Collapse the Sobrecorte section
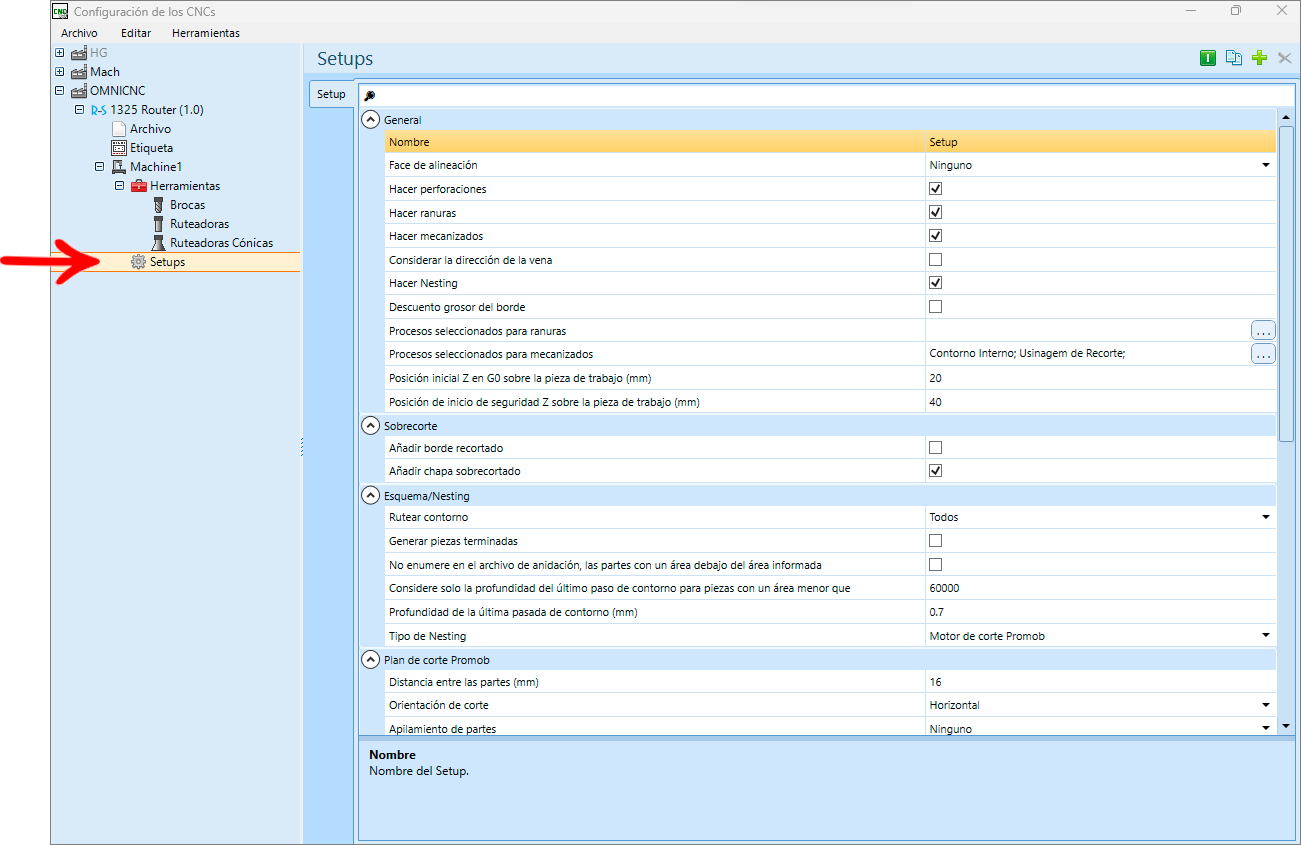 371,426
